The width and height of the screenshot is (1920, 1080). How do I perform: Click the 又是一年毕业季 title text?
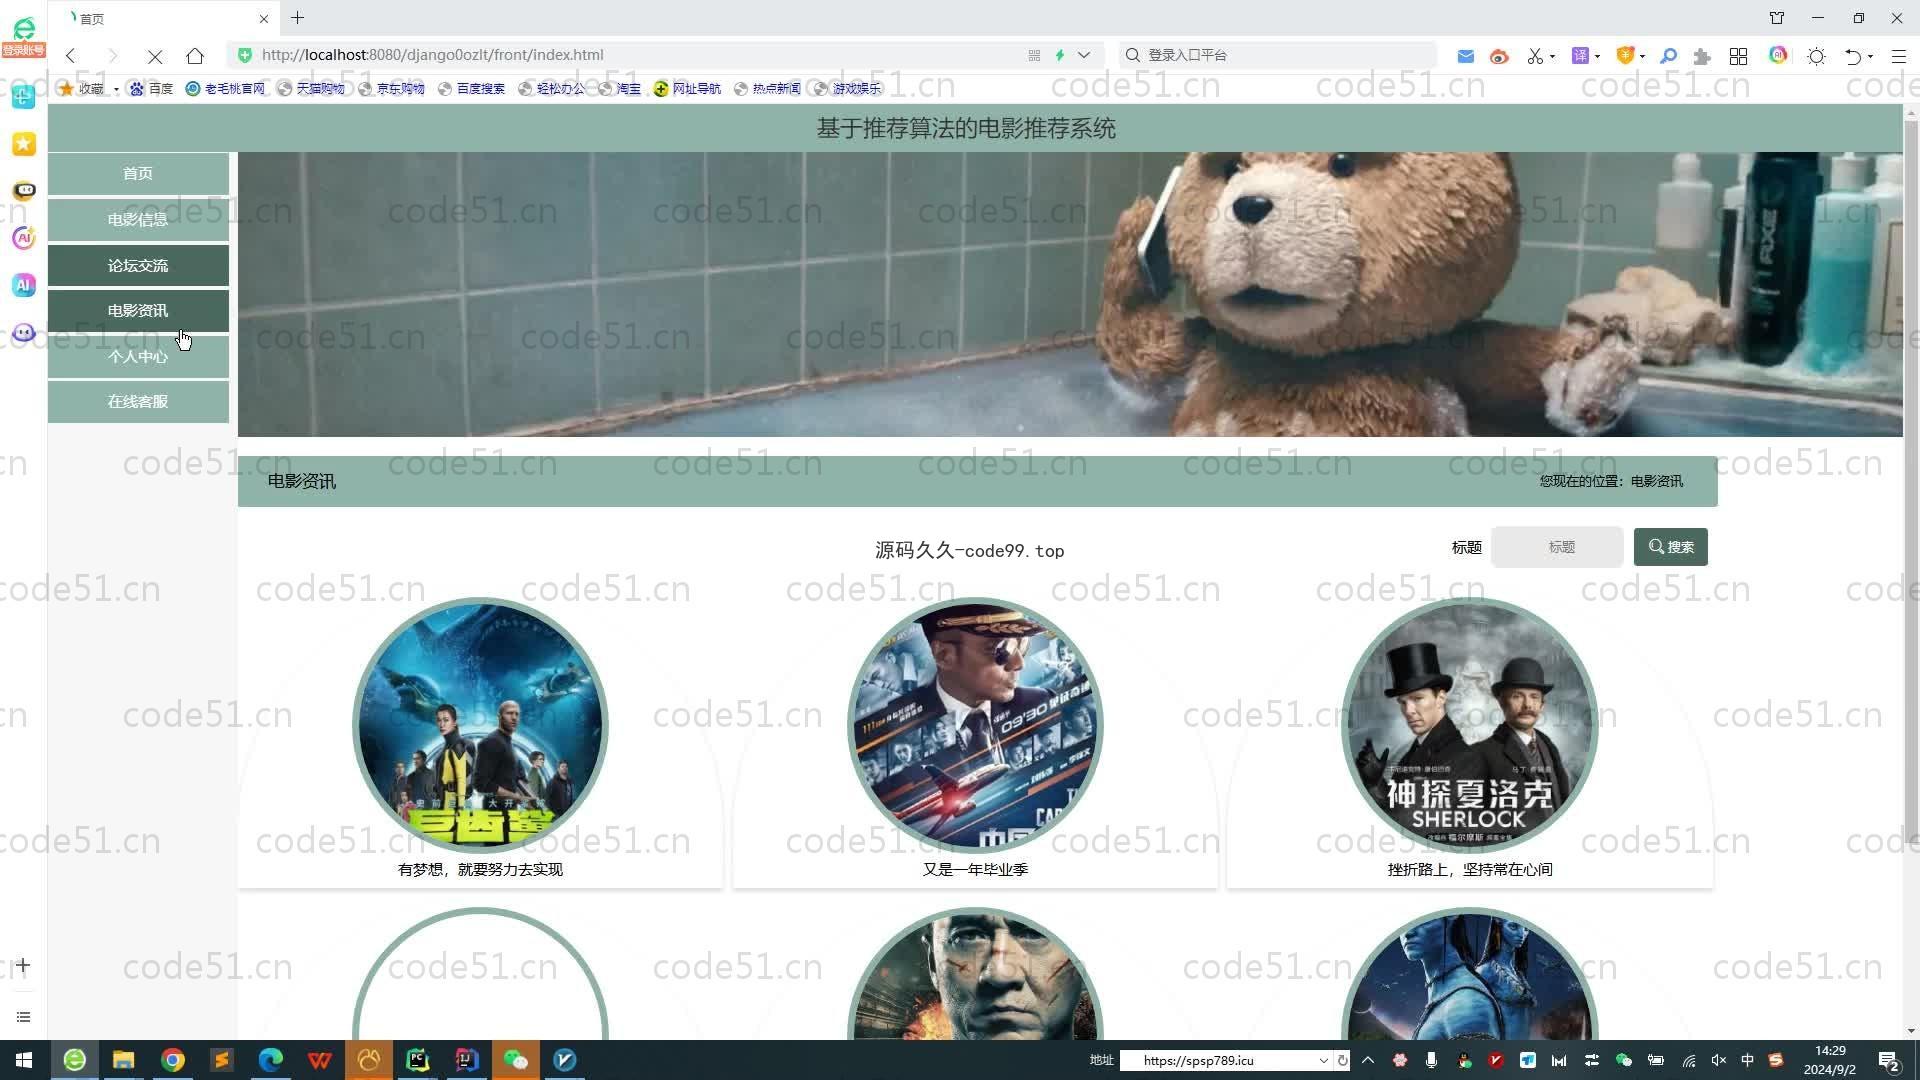pyautogui.click(x=975, y=870)
